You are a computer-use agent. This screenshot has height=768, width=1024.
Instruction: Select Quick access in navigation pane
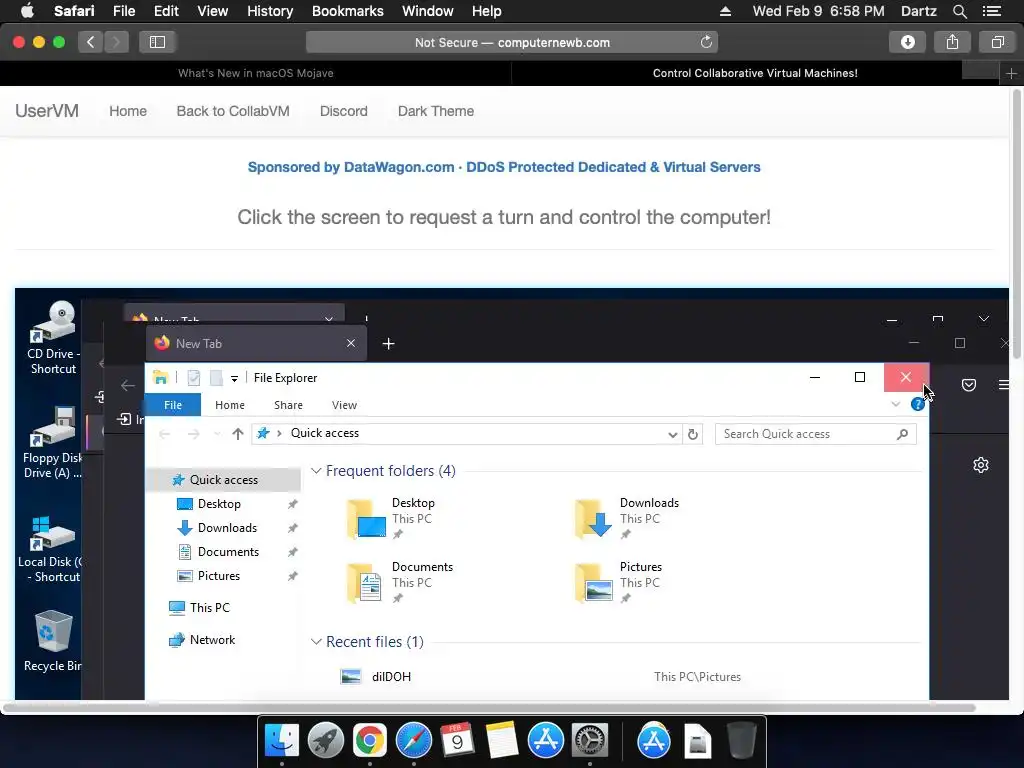pyautogui.click(x=223, y=480)
